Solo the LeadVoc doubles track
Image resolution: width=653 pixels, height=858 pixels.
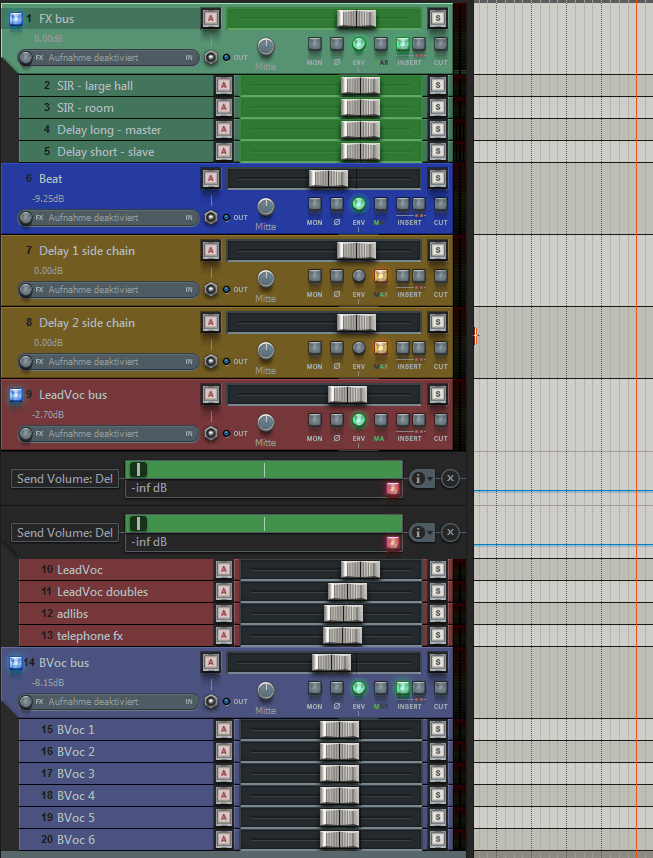[x=437, y=592]
